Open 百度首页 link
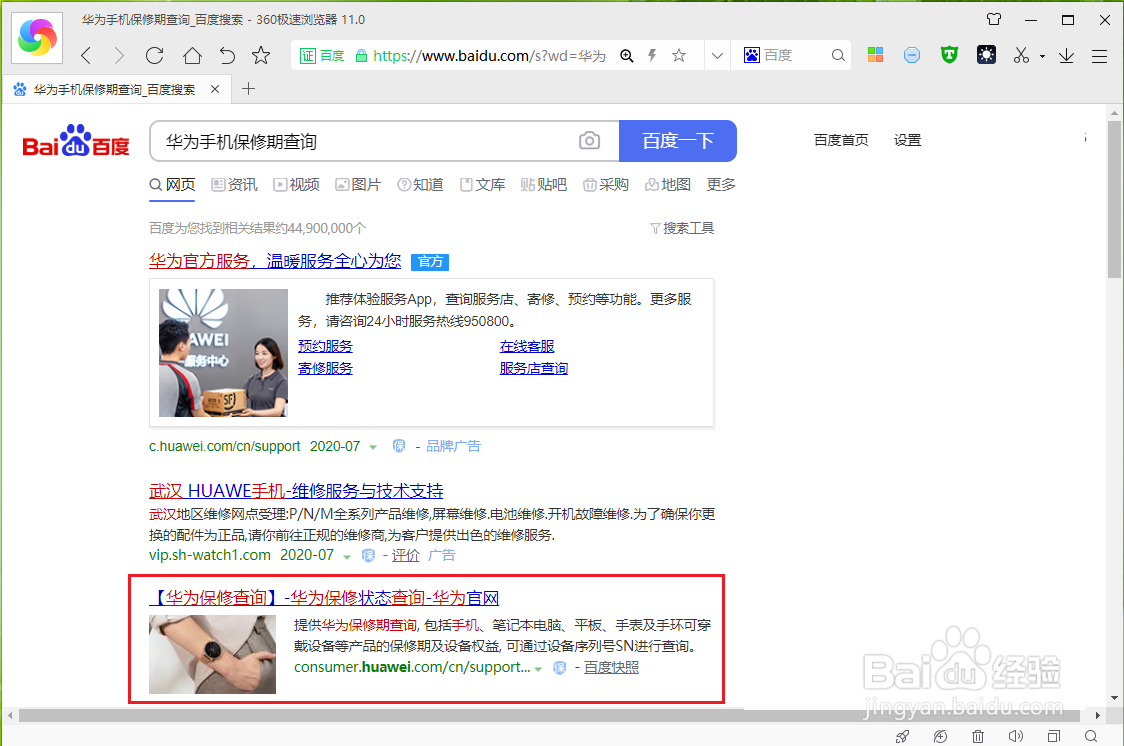 pyautogui.click(x=841, y=140)
